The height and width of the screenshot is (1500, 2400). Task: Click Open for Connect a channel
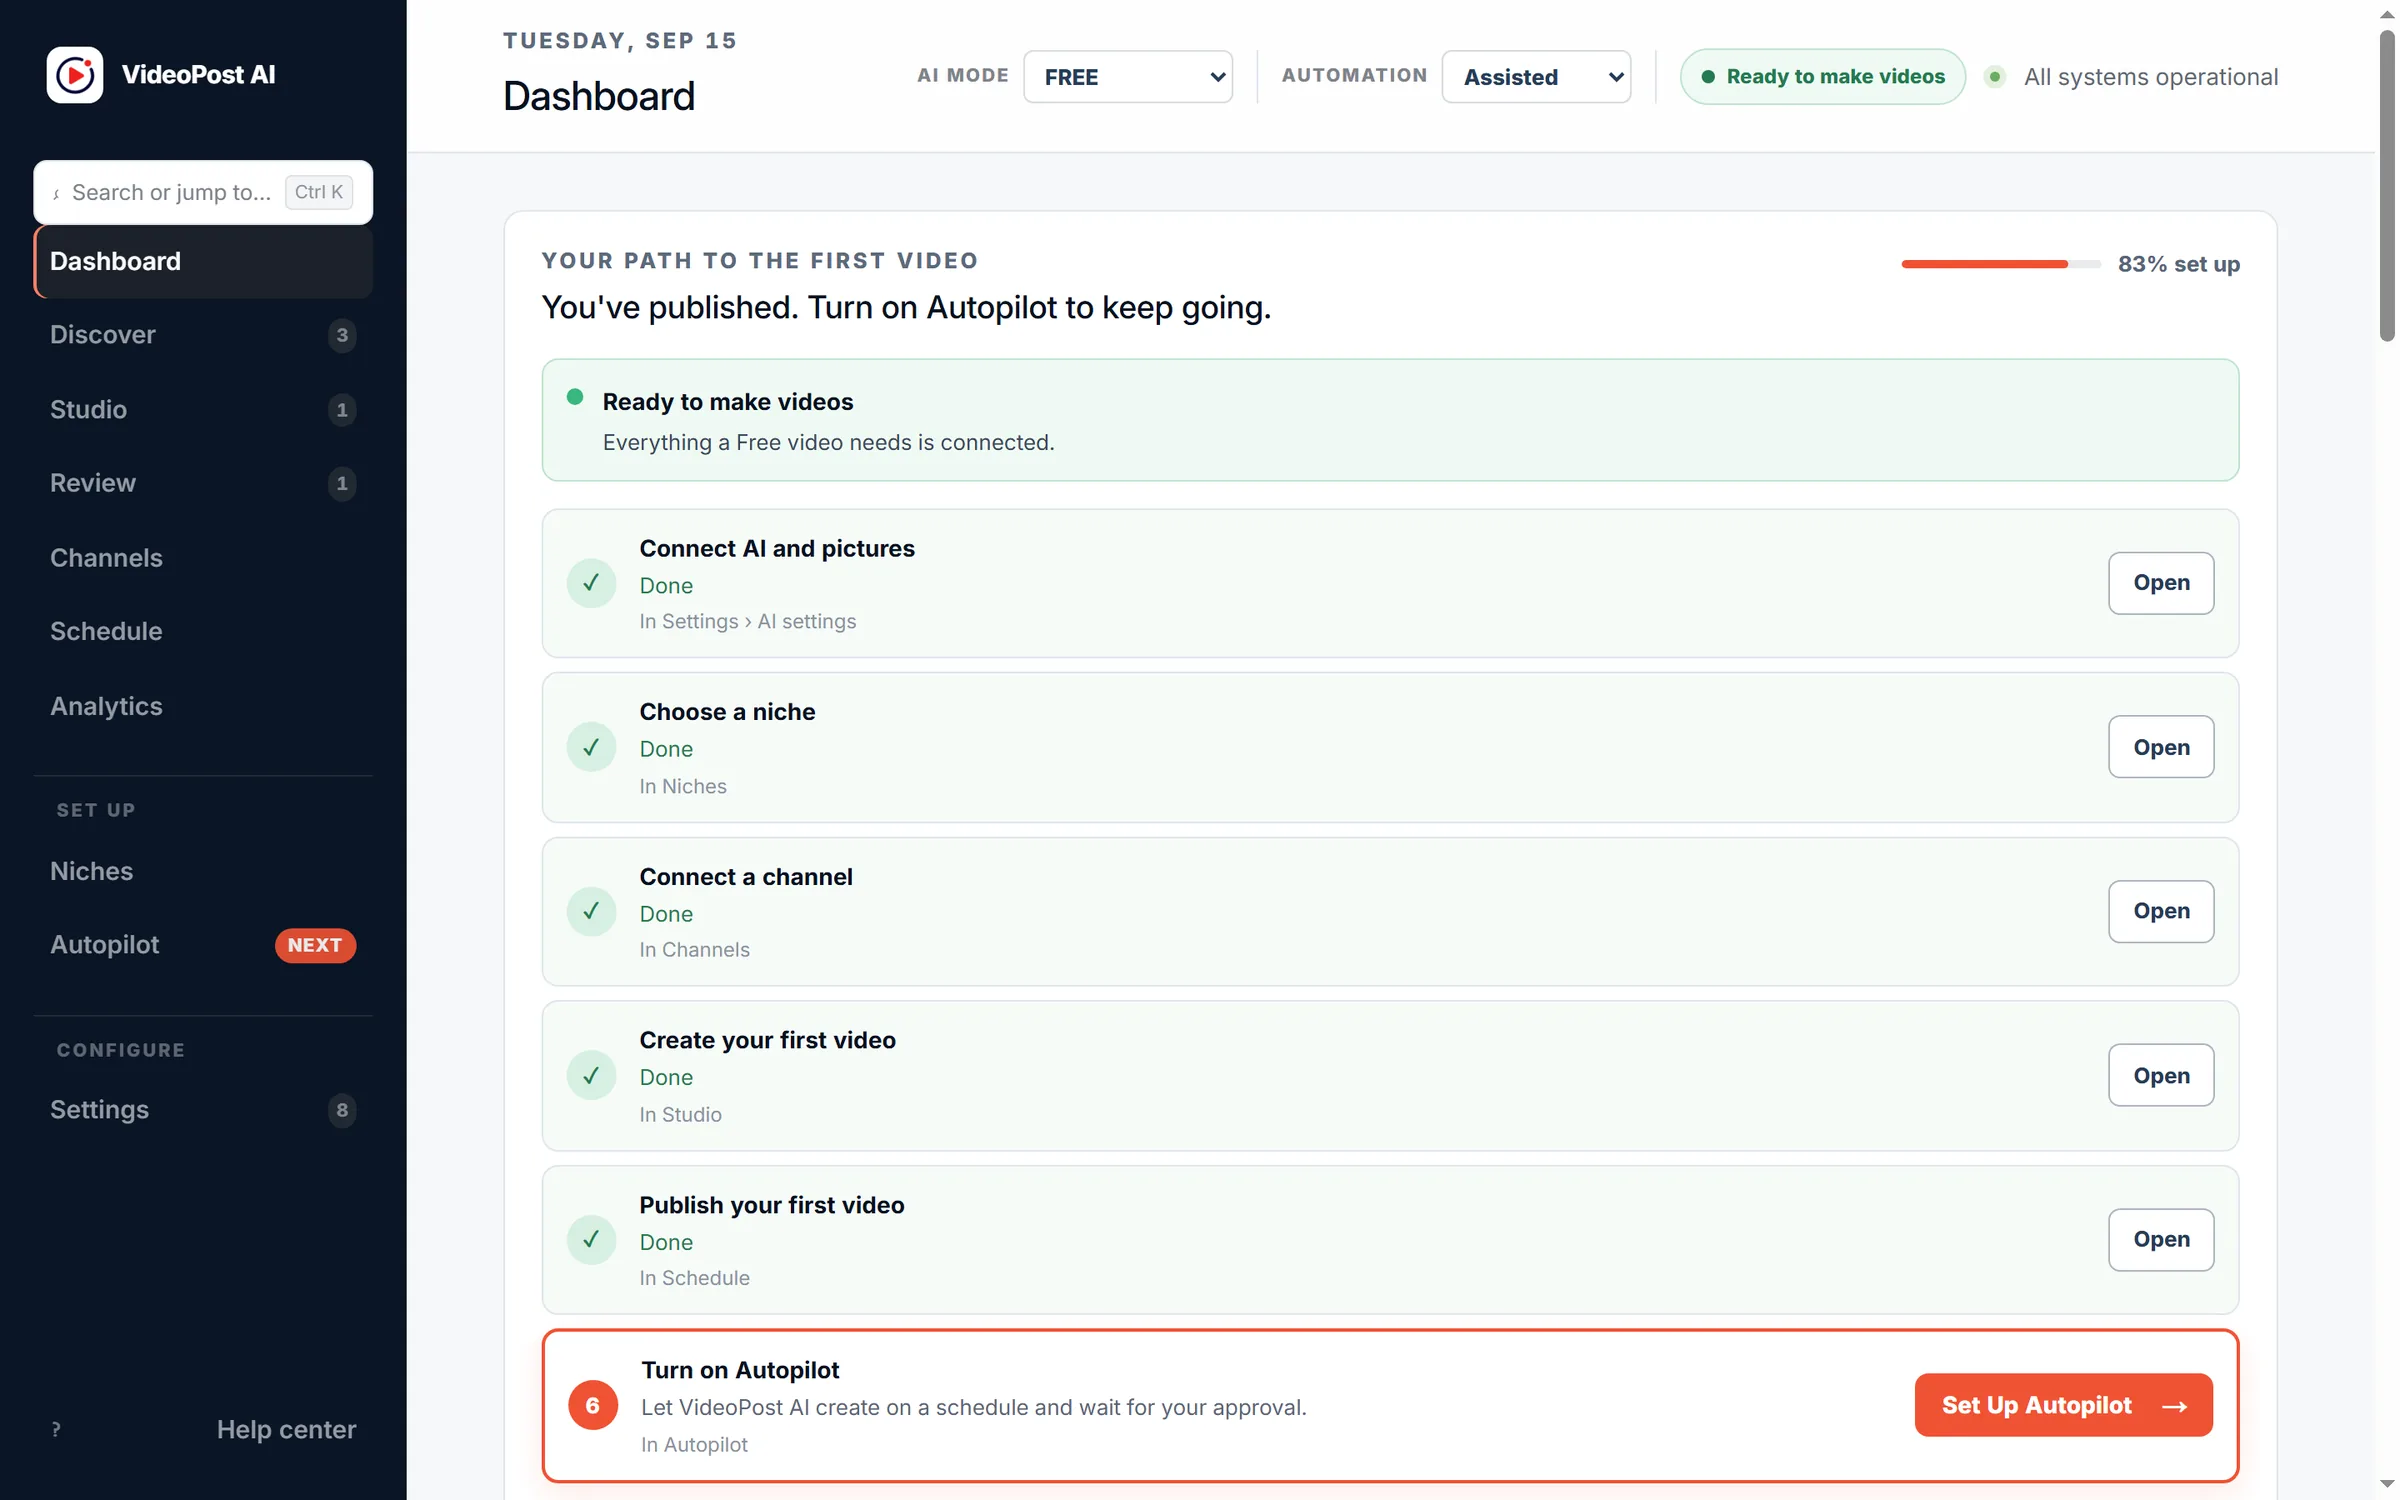point(2161,911)
